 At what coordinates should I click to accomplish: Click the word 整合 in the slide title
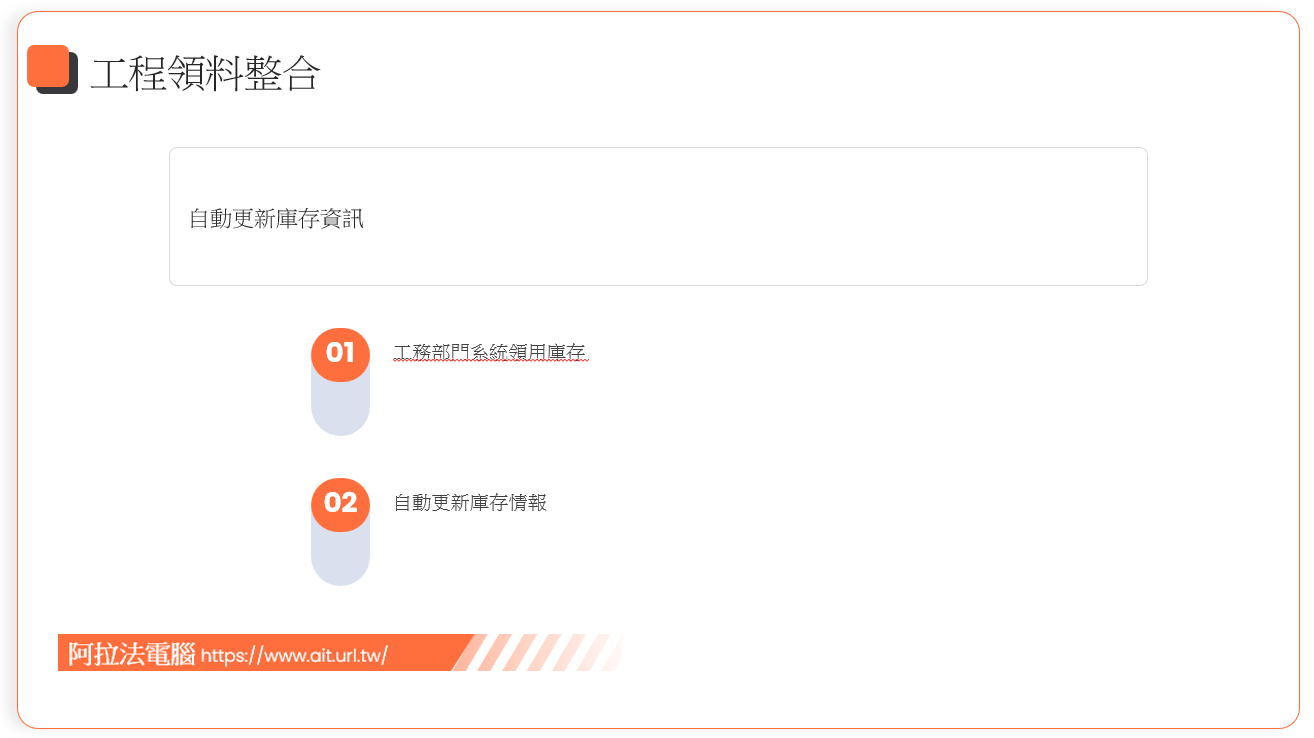(x=281, y=74)
